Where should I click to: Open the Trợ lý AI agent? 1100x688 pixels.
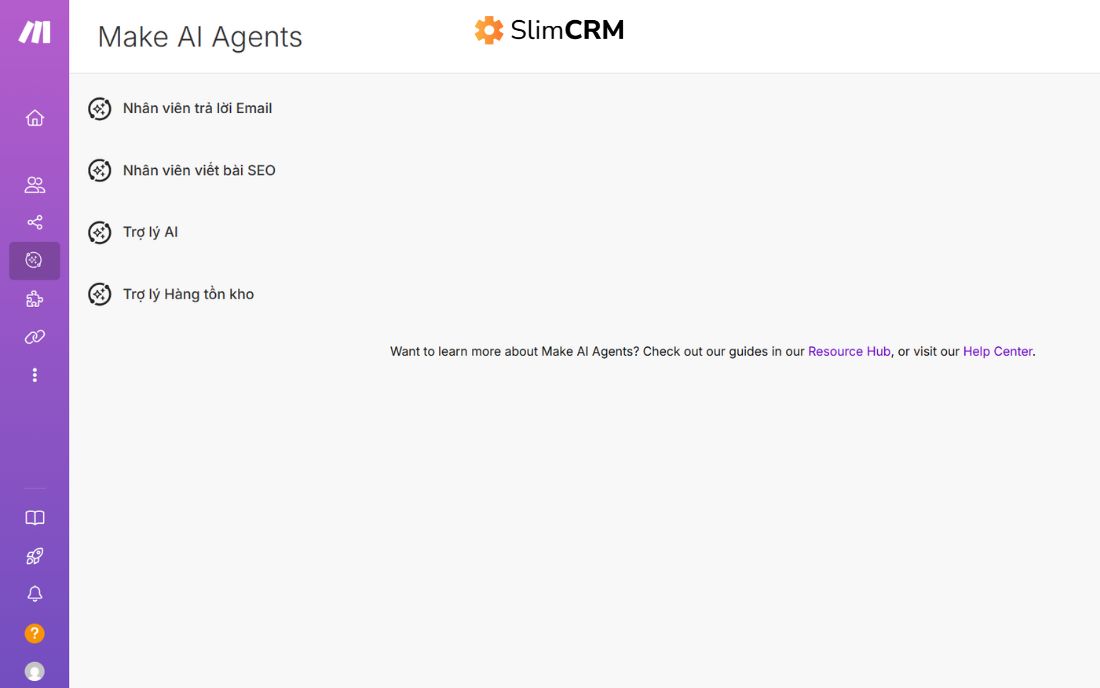coord(150,232)
